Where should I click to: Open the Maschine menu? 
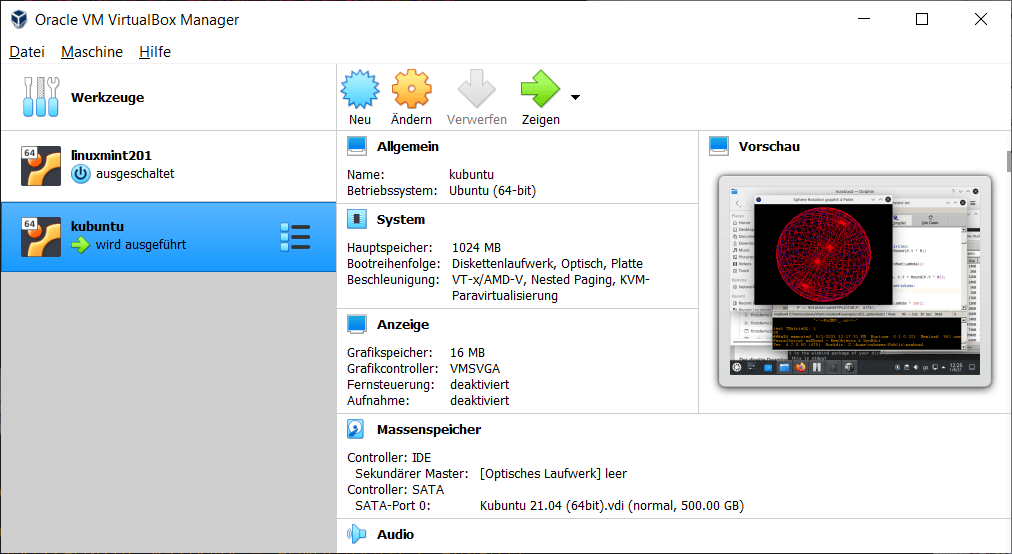pos(92,52)
